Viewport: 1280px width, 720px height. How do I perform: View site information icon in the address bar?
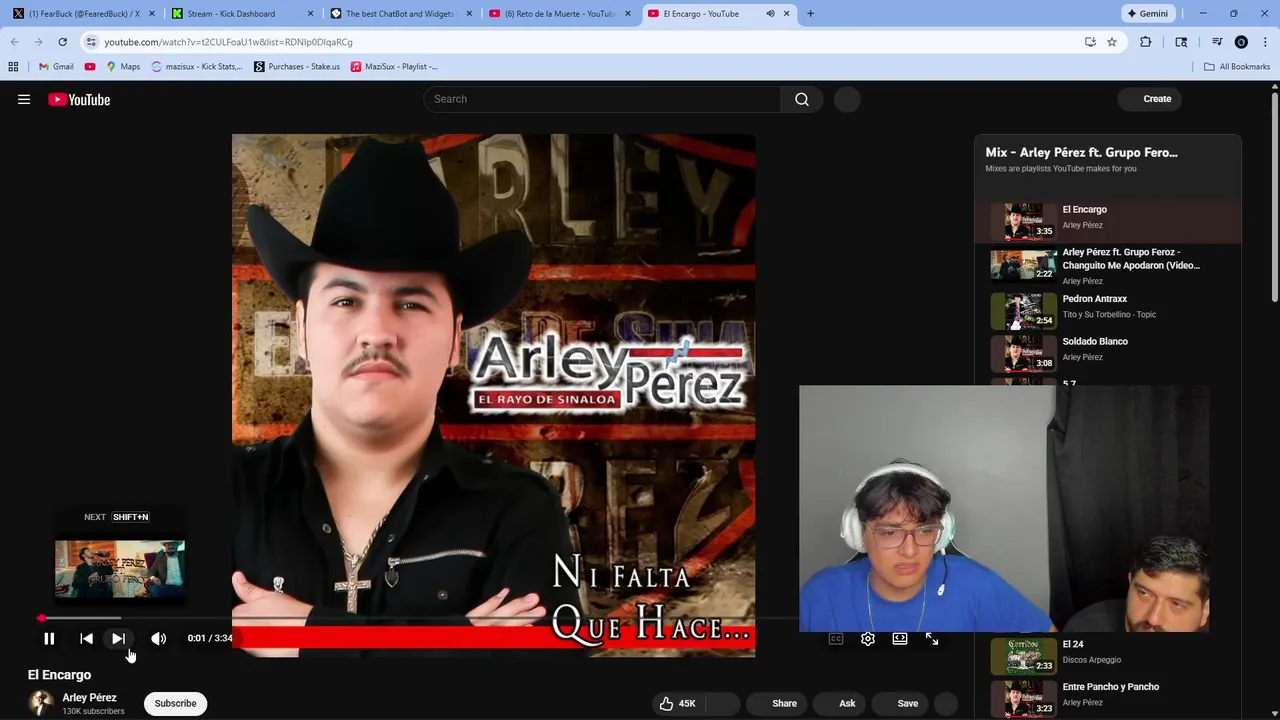(91, 42)
